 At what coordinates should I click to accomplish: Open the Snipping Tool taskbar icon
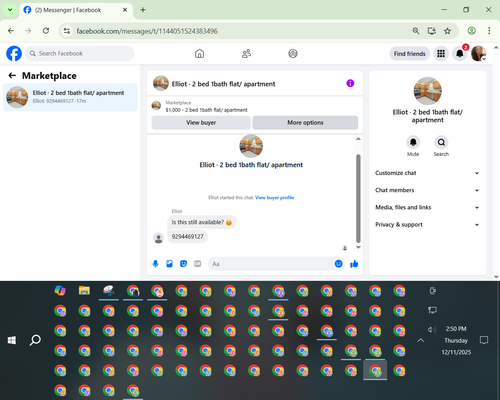109,291
